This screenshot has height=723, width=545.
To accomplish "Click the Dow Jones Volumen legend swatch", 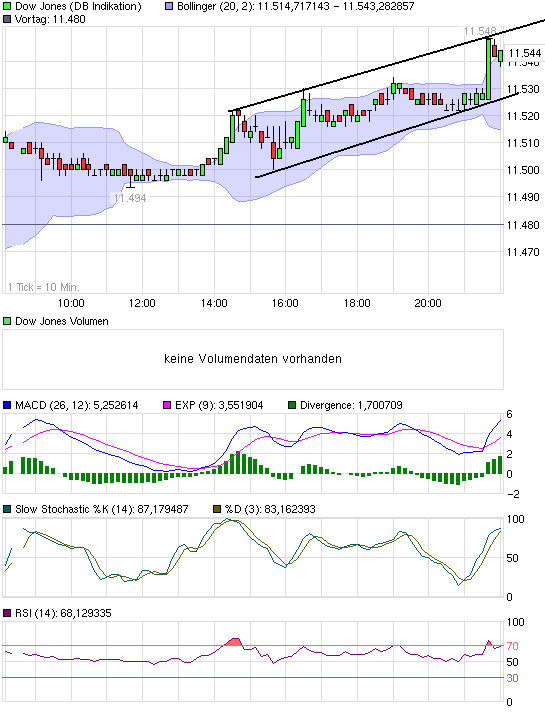I will tap(7, 321).
